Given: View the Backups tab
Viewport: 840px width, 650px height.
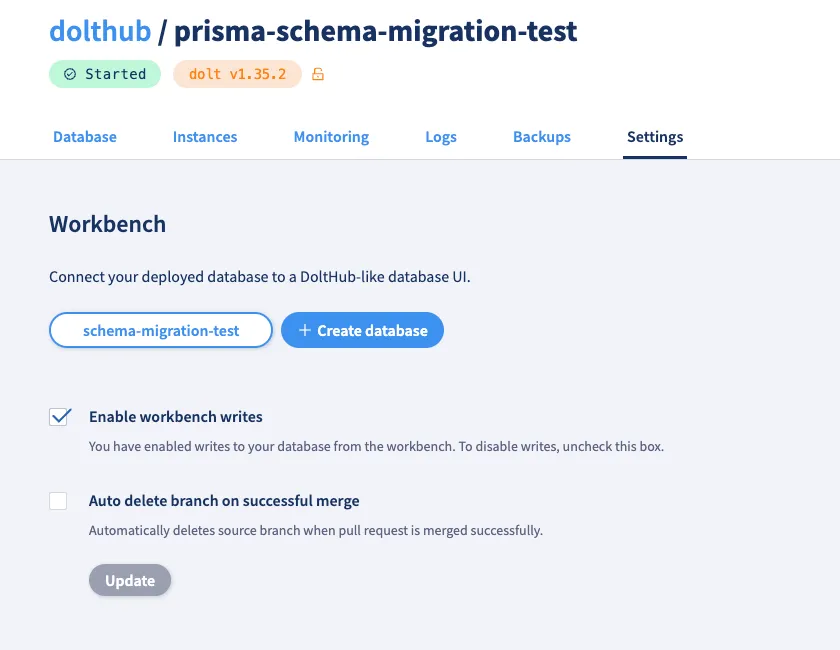Looking at the screenshot, I should pos(541,136).
